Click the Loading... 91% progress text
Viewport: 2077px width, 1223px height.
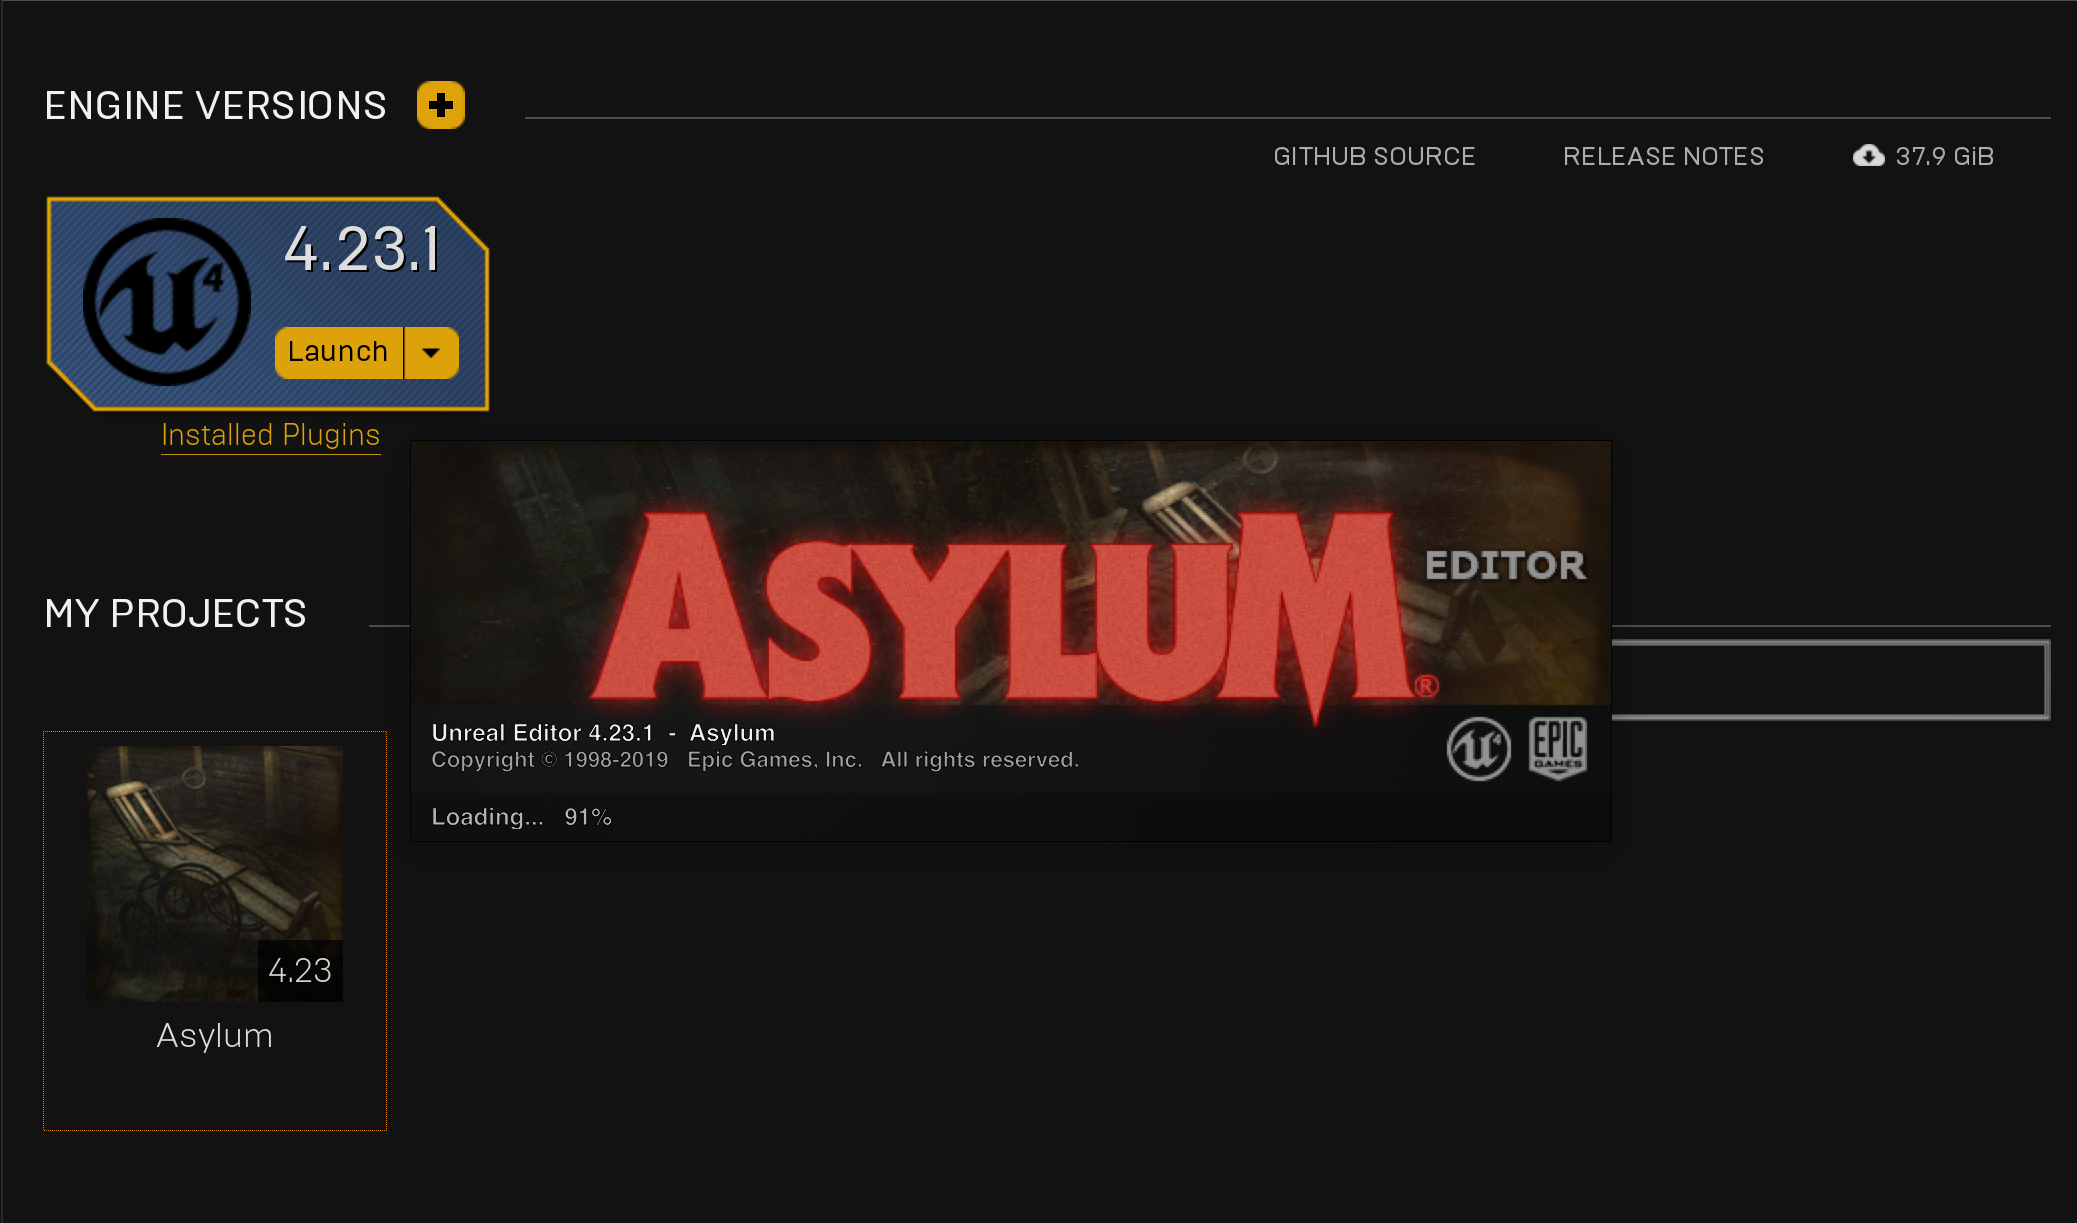[521, 817]
